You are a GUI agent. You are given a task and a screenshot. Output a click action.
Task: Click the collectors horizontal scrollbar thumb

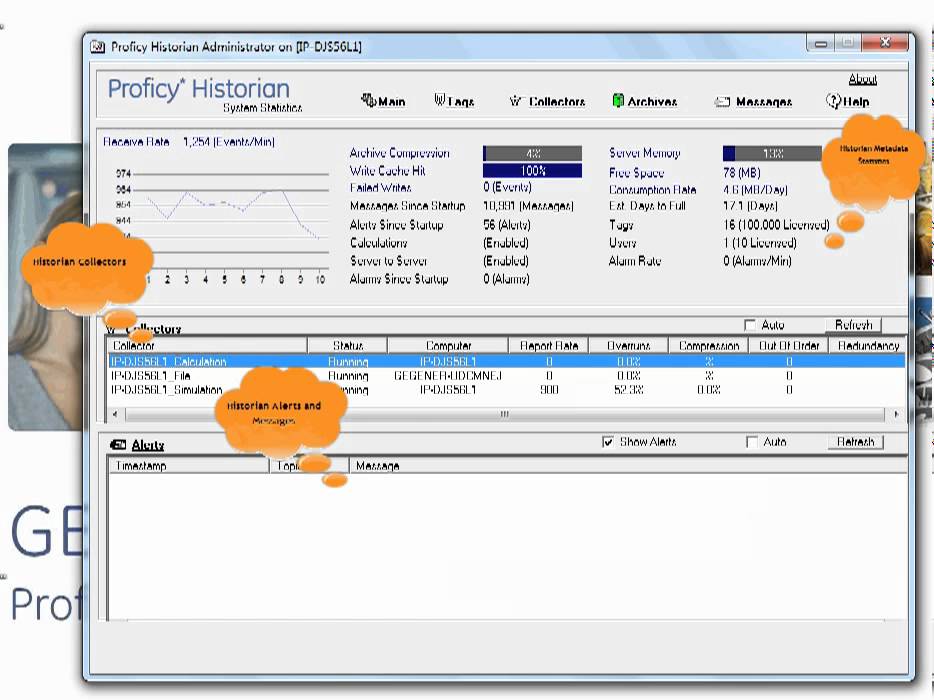[x=505, y=413]
